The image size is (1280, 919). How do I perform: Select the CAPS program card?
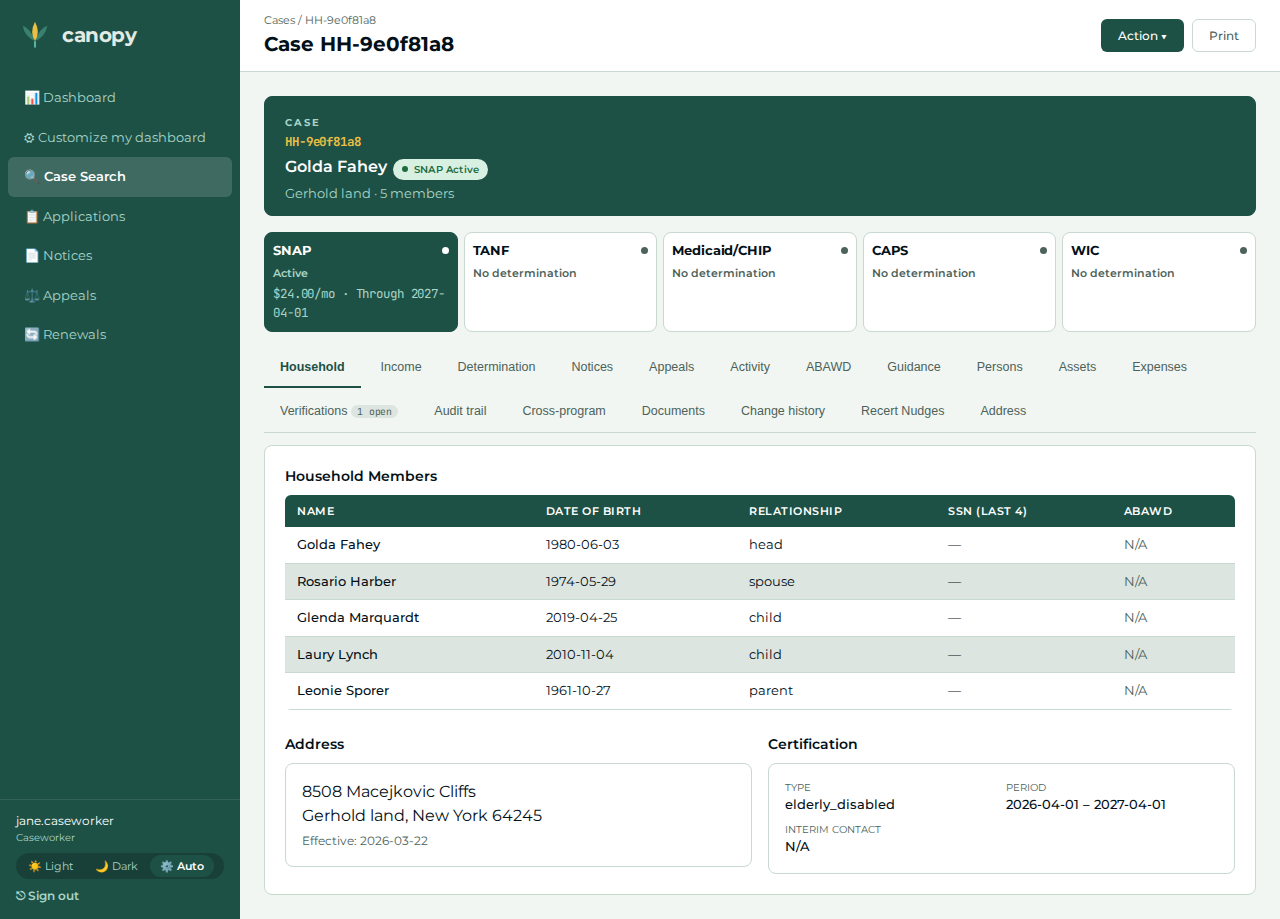959,282
